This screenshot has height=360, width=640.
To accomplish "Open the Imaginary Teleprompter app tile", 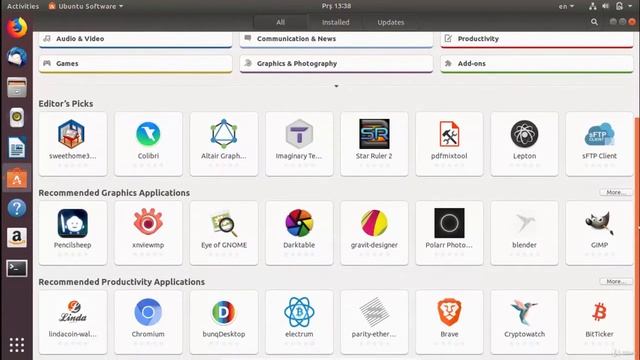I will 299,144.
